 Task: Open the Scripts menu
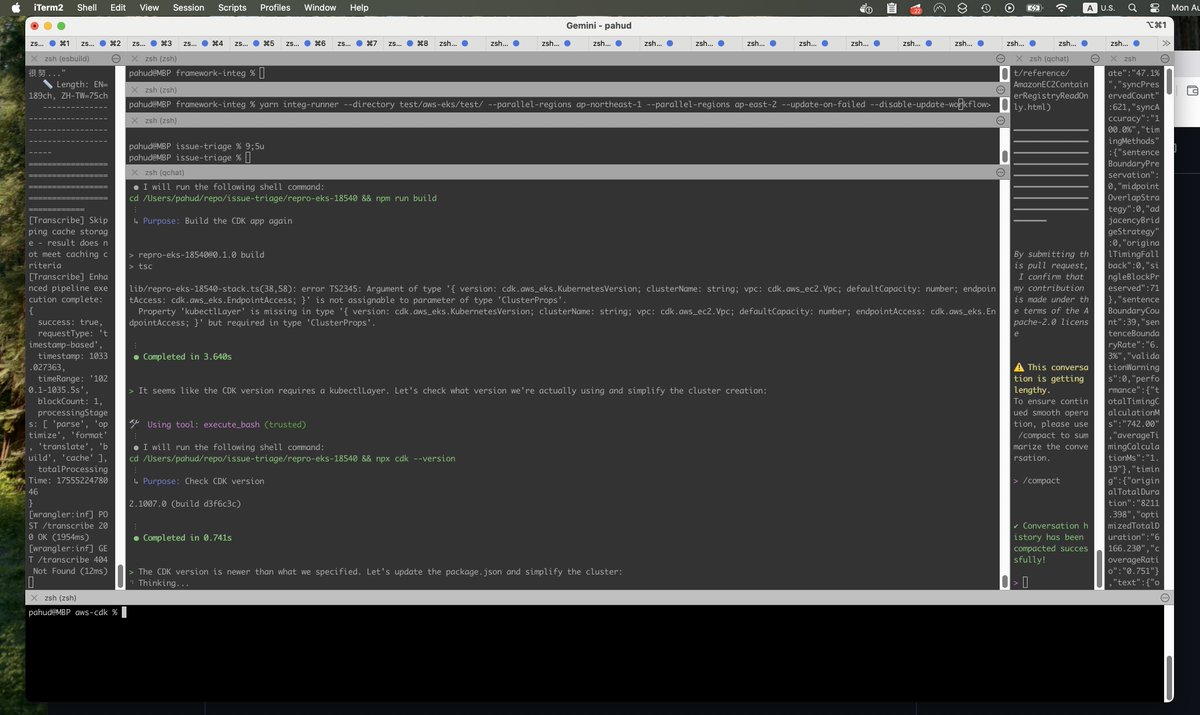pos(232,7)
